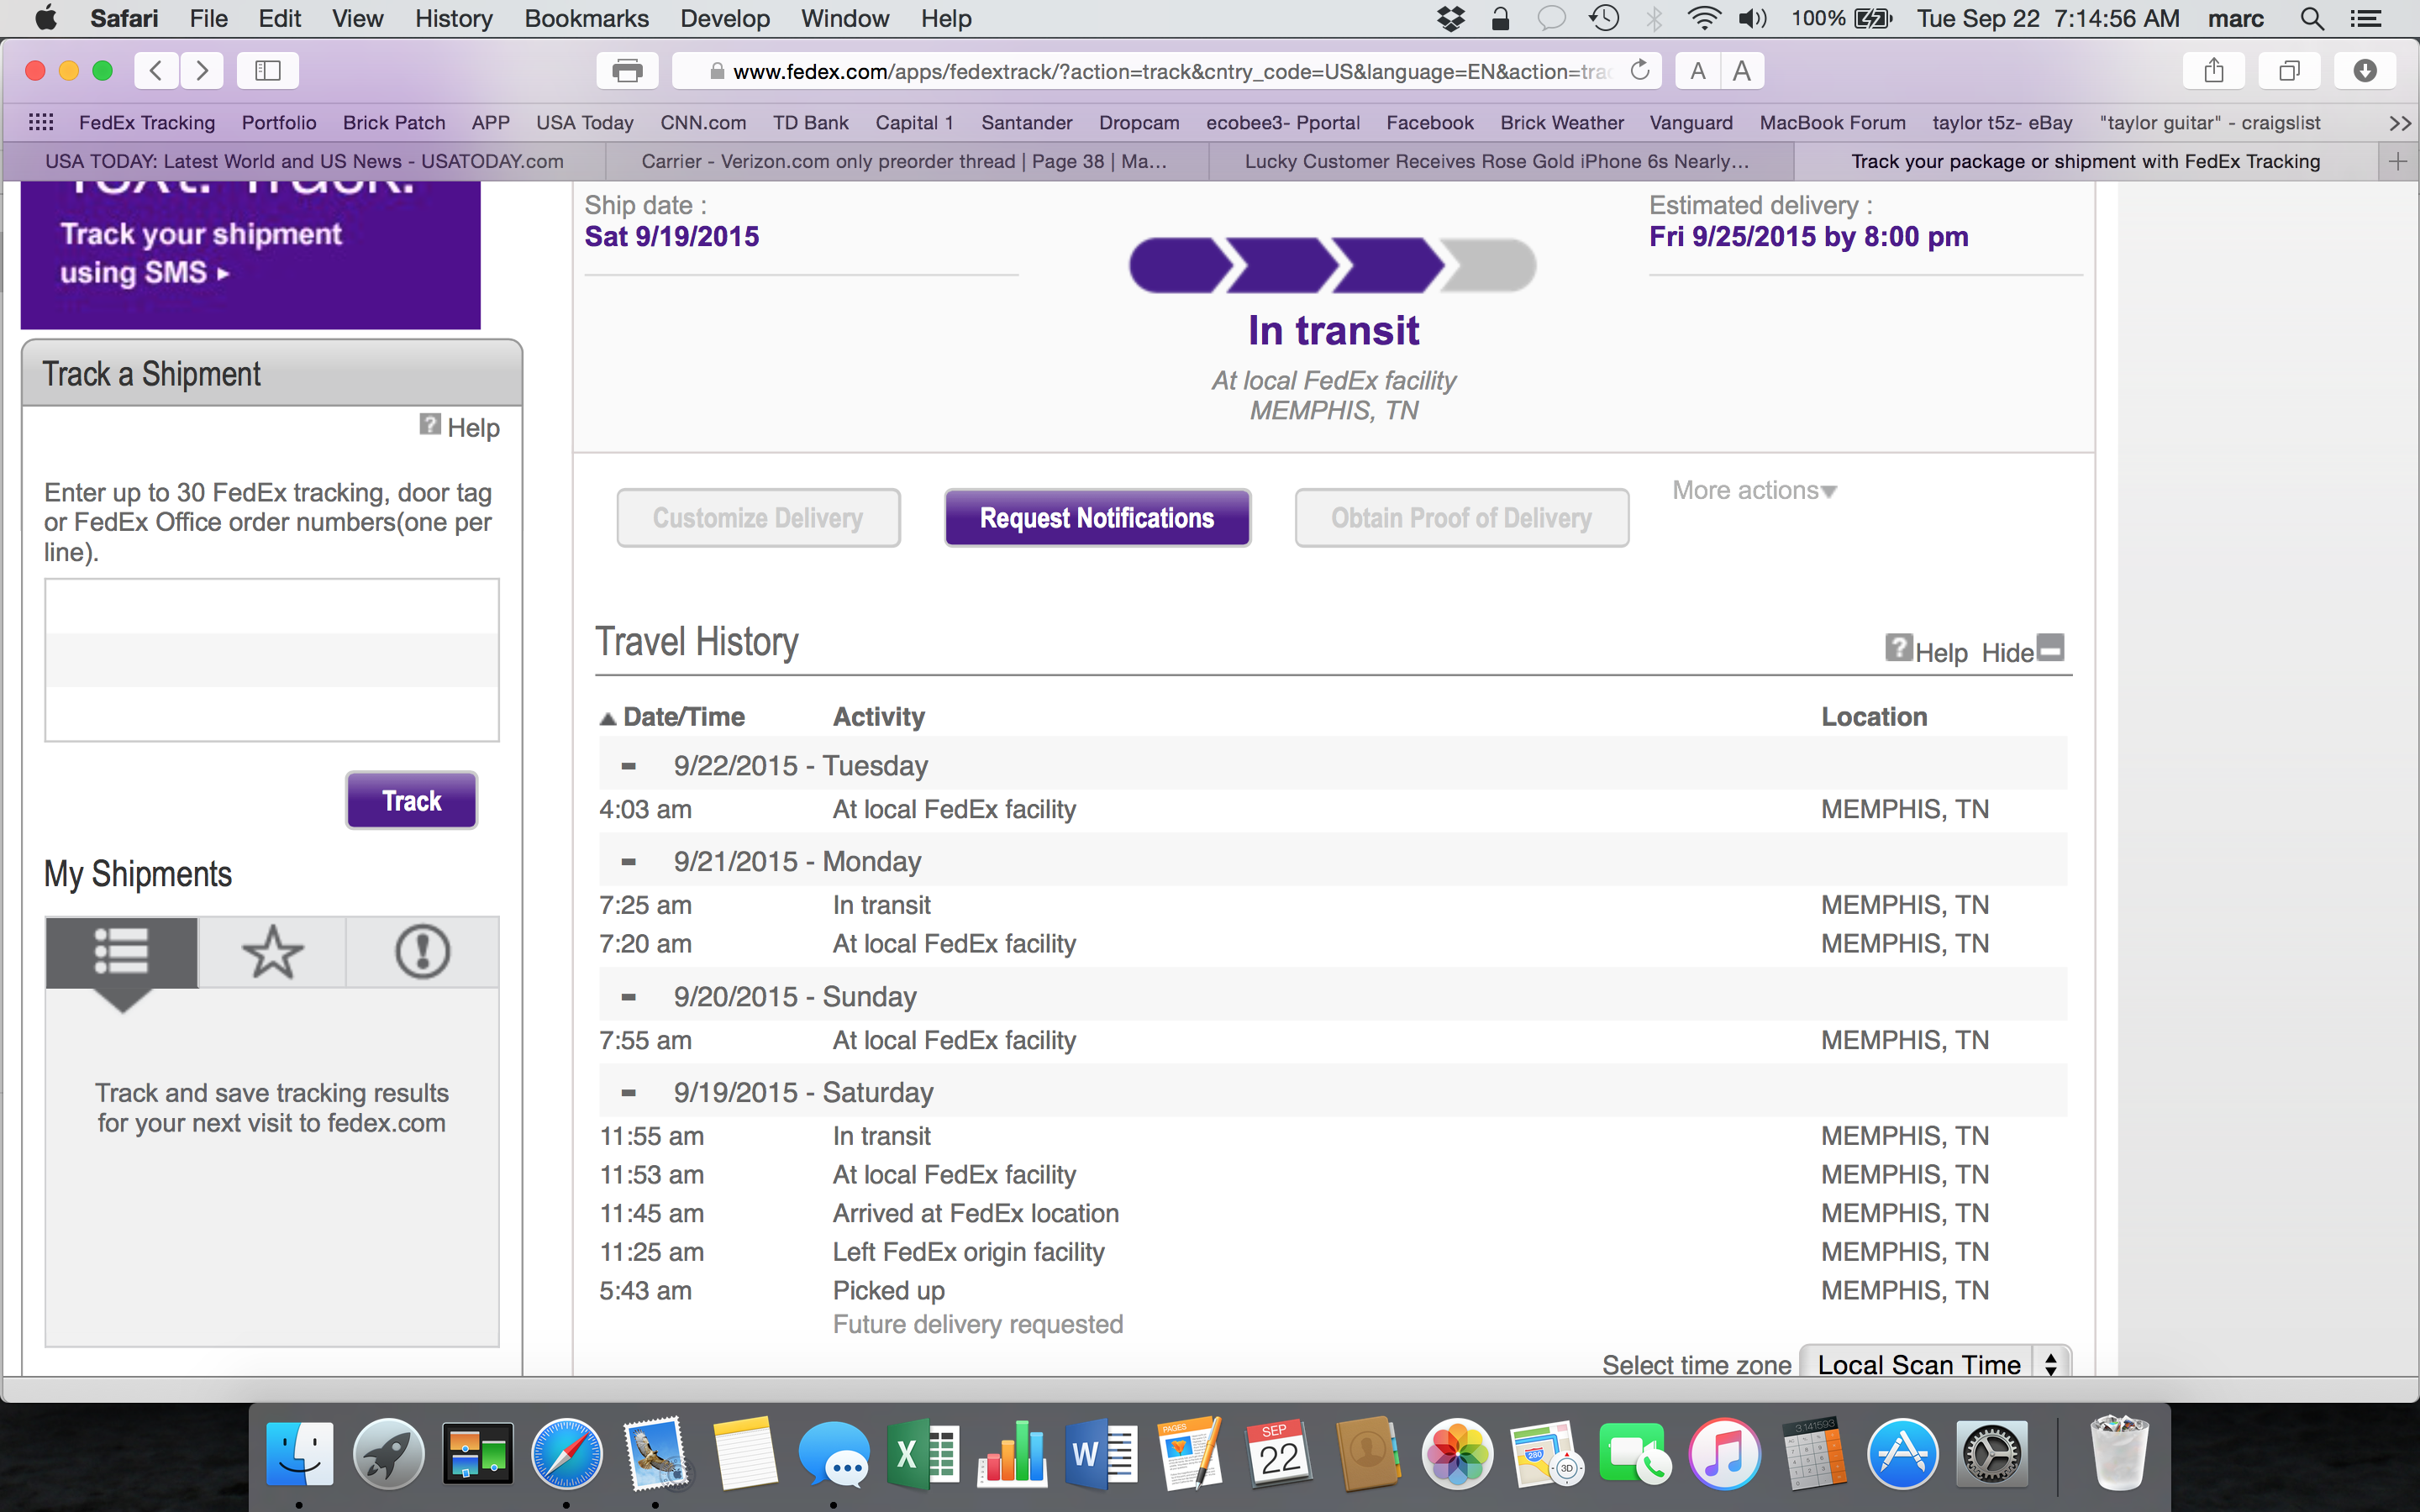This screenshot has height=1512, width=2420.
Task: Hide the Travel History section
Action: point(2022,651)
